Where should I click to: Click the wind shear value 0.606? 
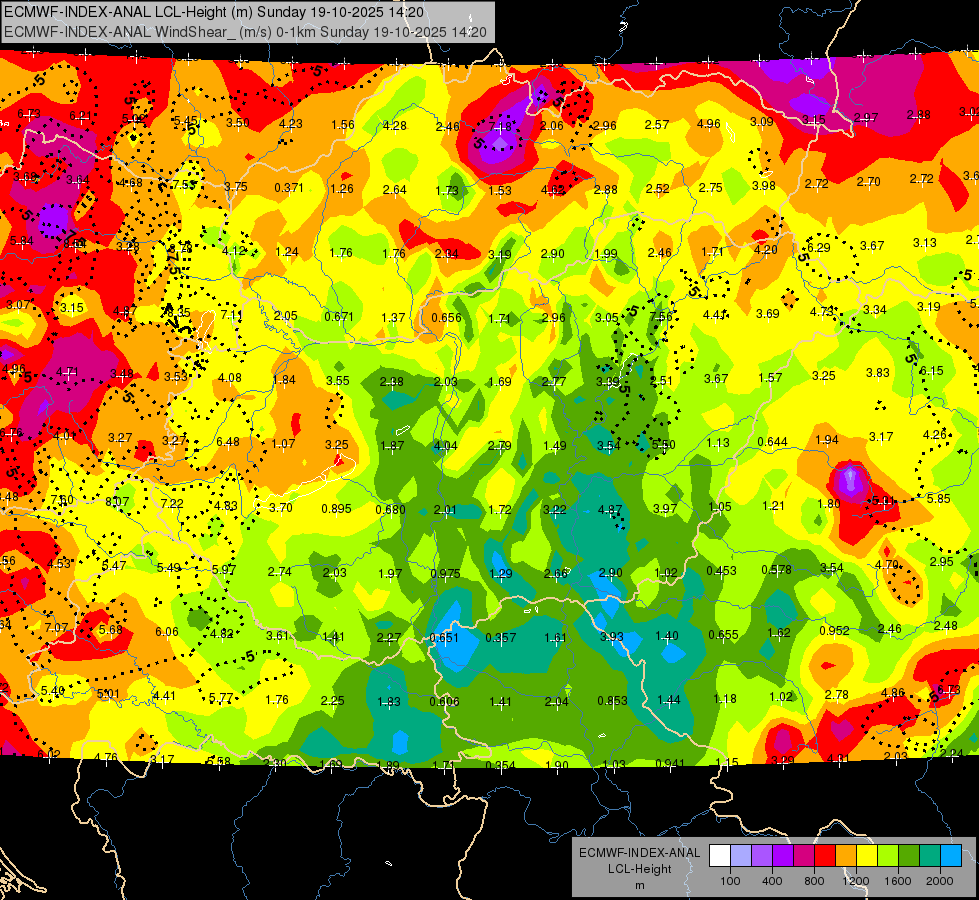(444, 701)
